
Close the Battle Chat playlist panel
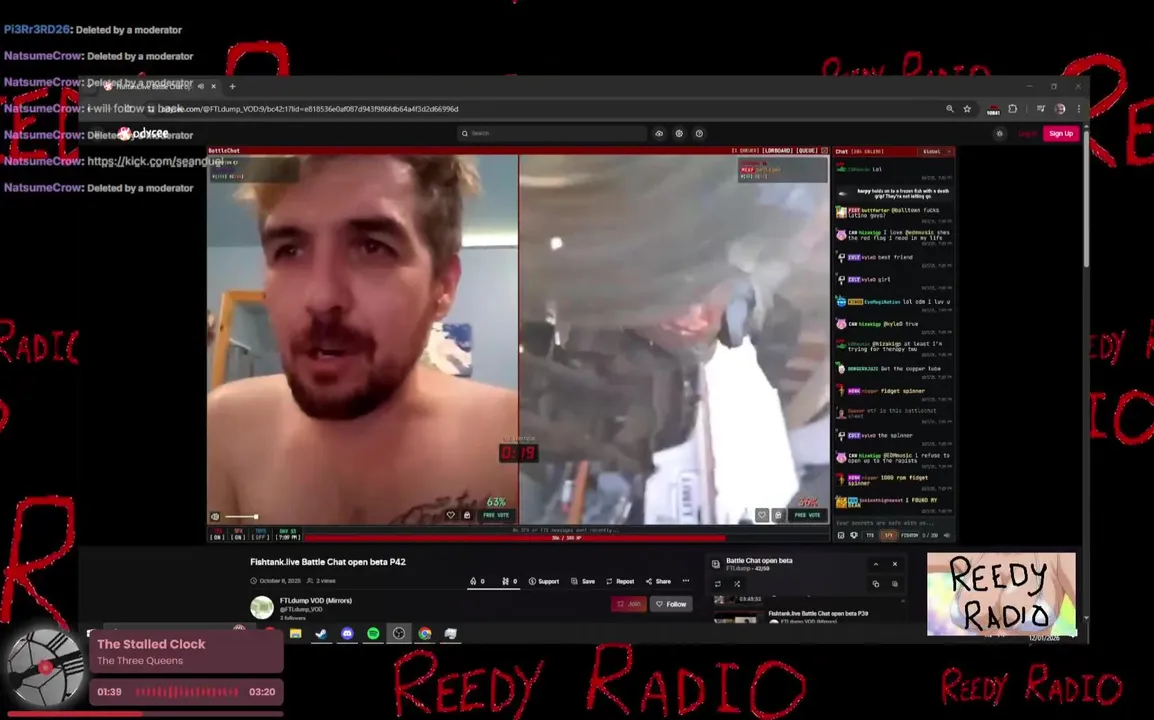[x=895, y=564]
